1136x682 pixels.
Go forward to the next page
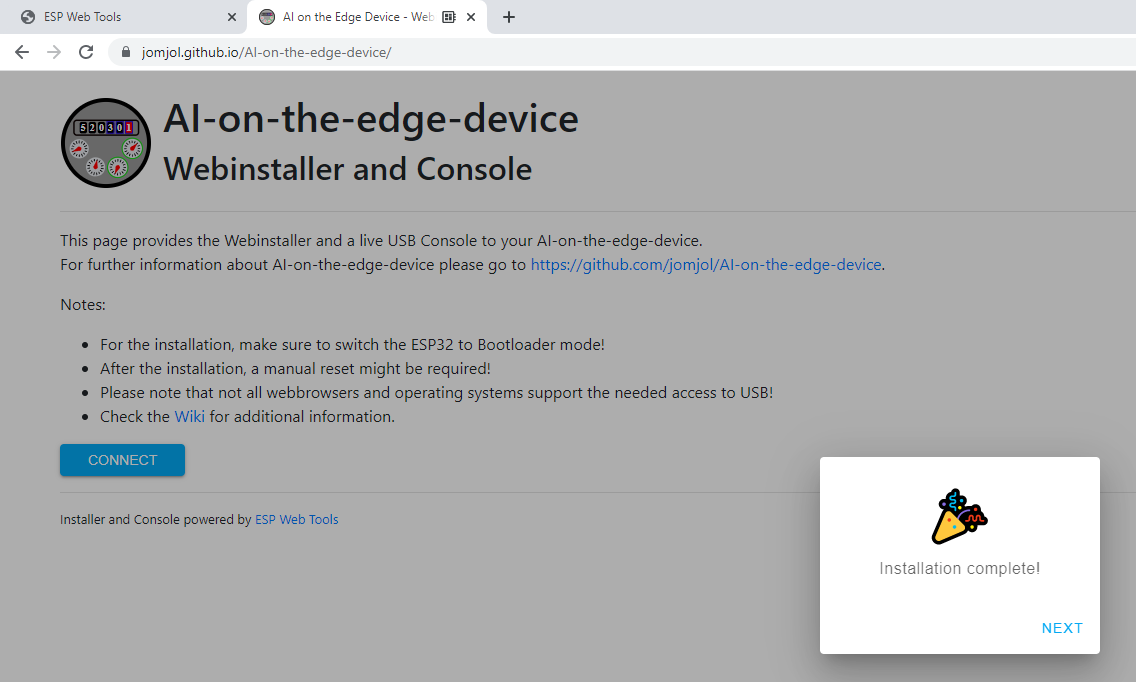tap(54, 52)
